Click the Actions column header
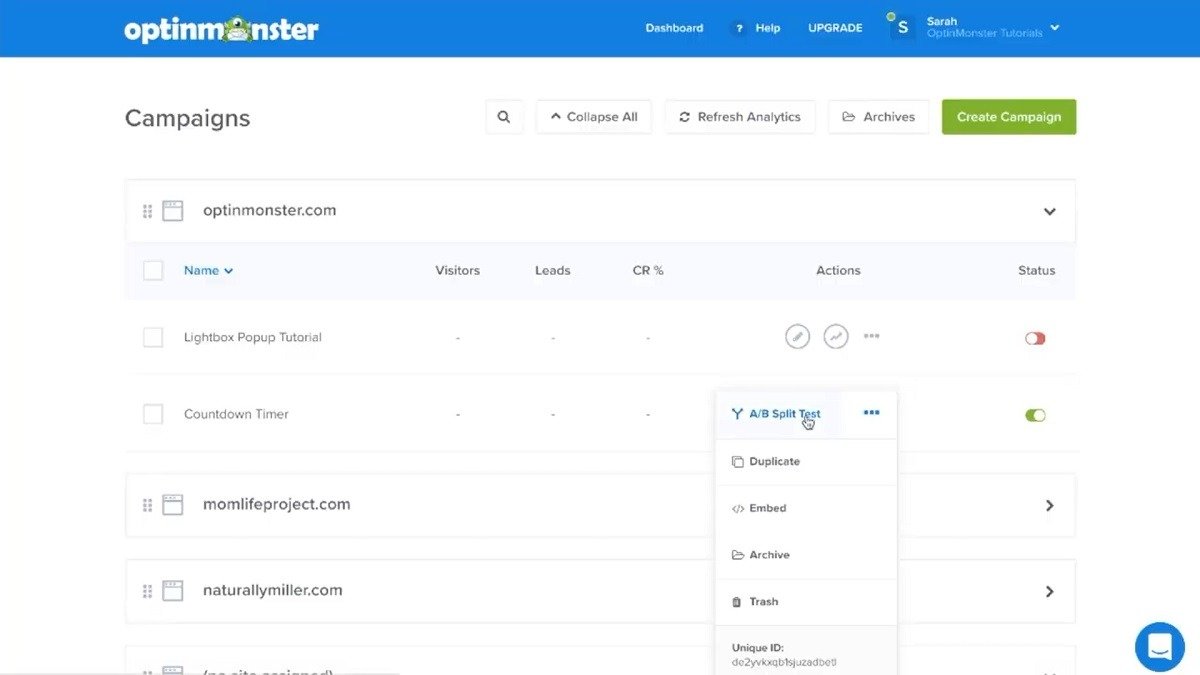 click(838, 270)
